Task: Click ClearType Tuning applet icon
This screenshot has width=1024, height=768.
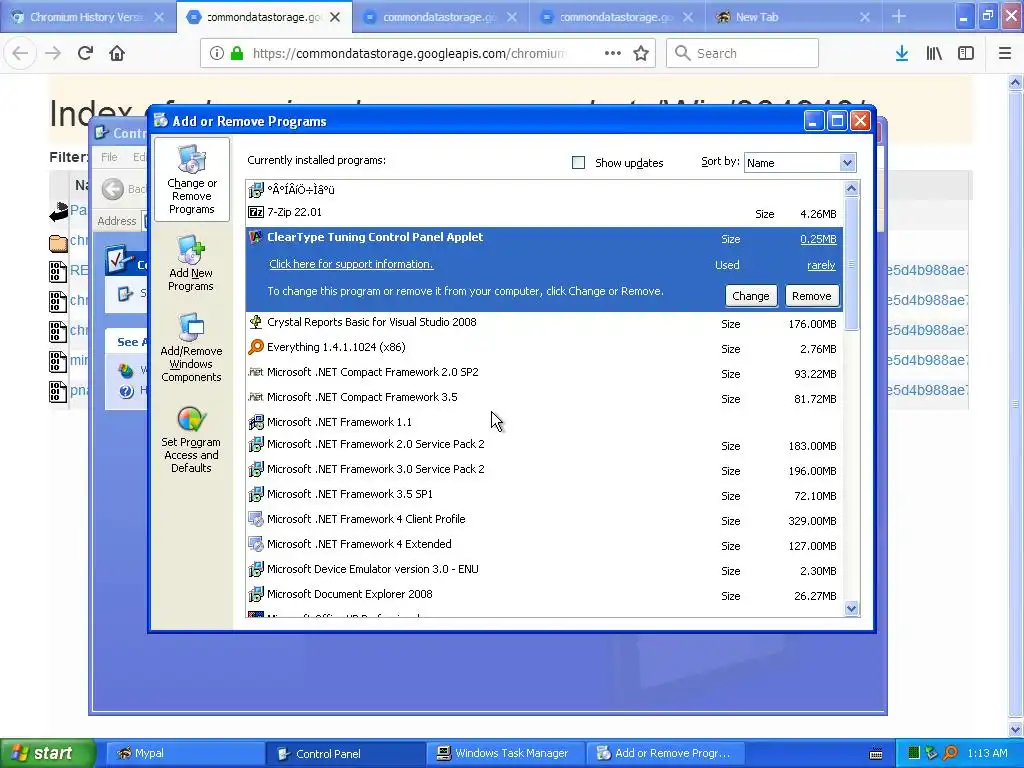Action: click(x=256, y=237)
